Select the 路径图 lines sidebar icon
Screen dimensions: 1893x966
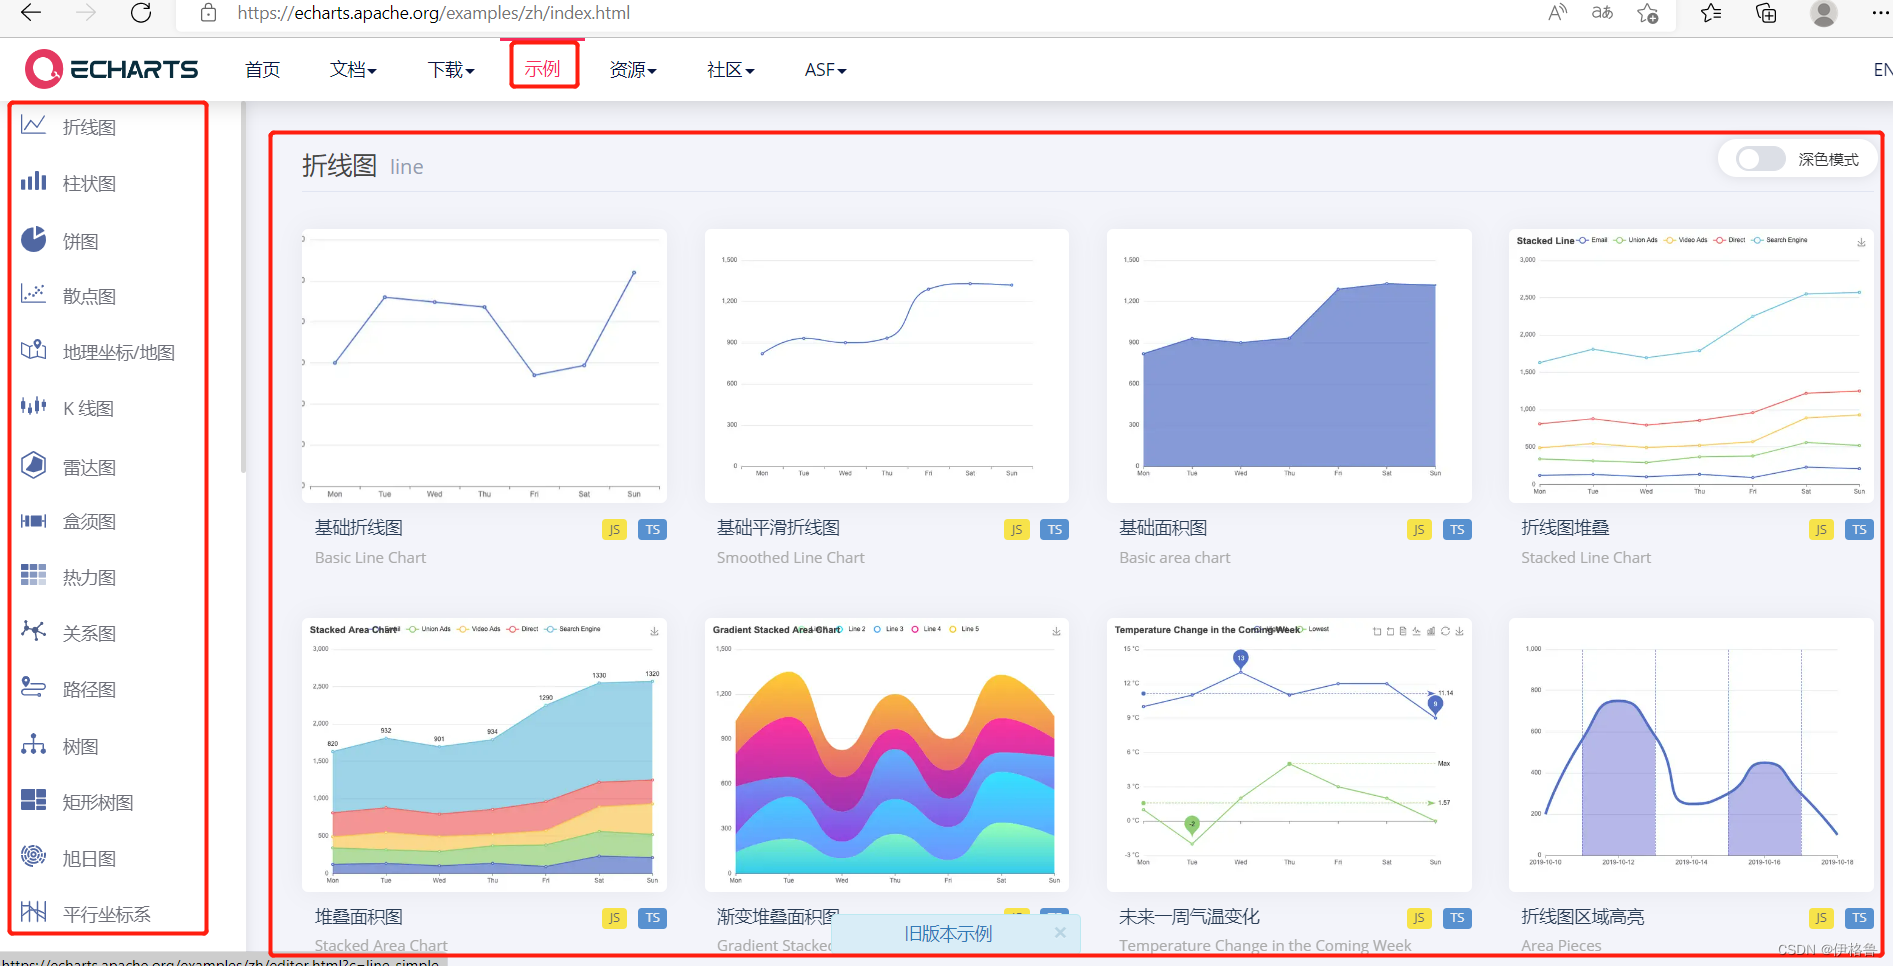(x=34, y=688)
